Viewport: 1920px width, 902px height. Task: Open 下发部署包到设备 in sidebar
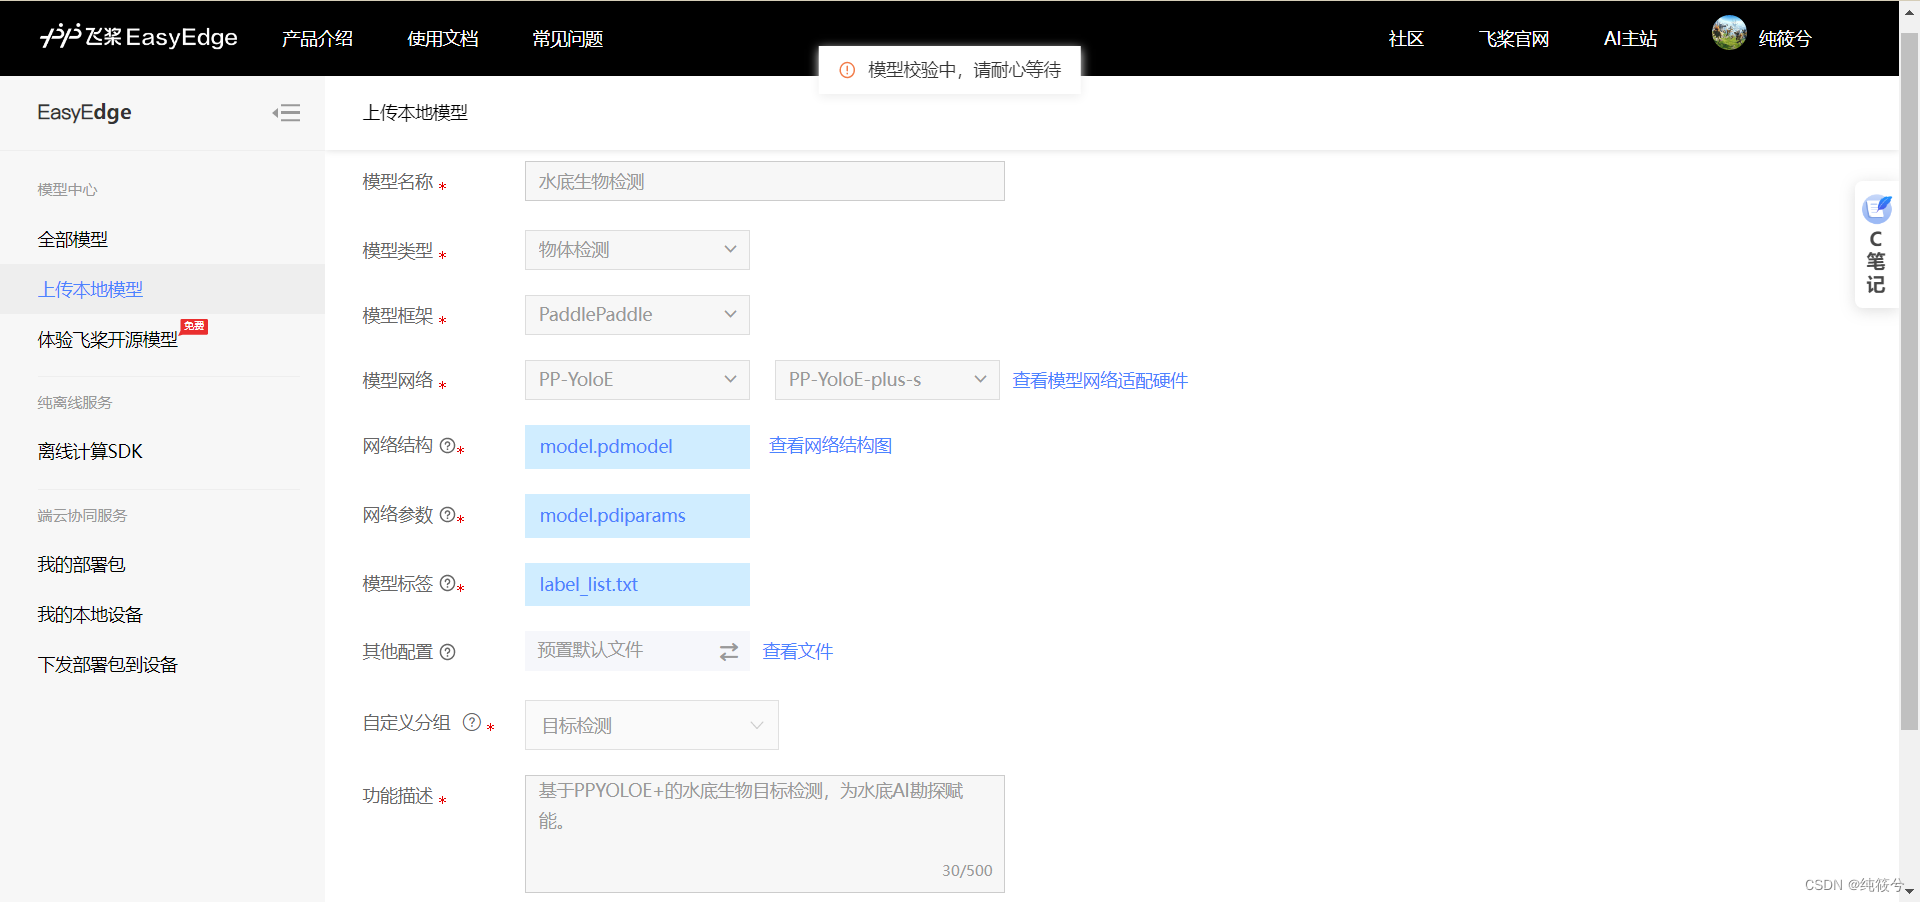point(108,664)
